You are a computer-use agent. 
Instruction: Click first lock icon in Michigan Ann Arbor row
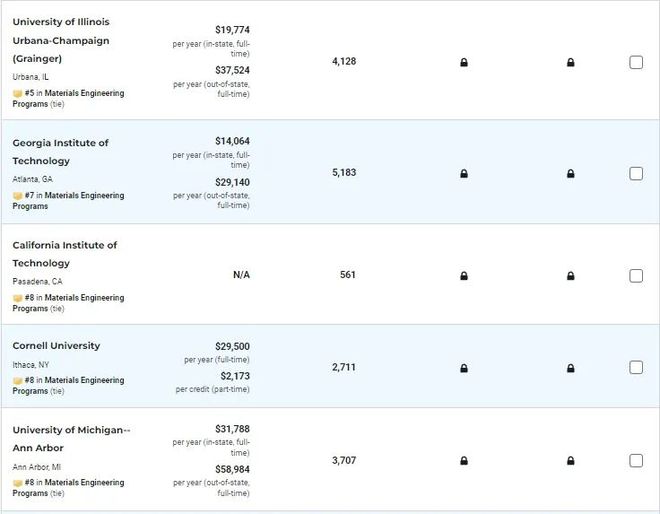point(464,462)
